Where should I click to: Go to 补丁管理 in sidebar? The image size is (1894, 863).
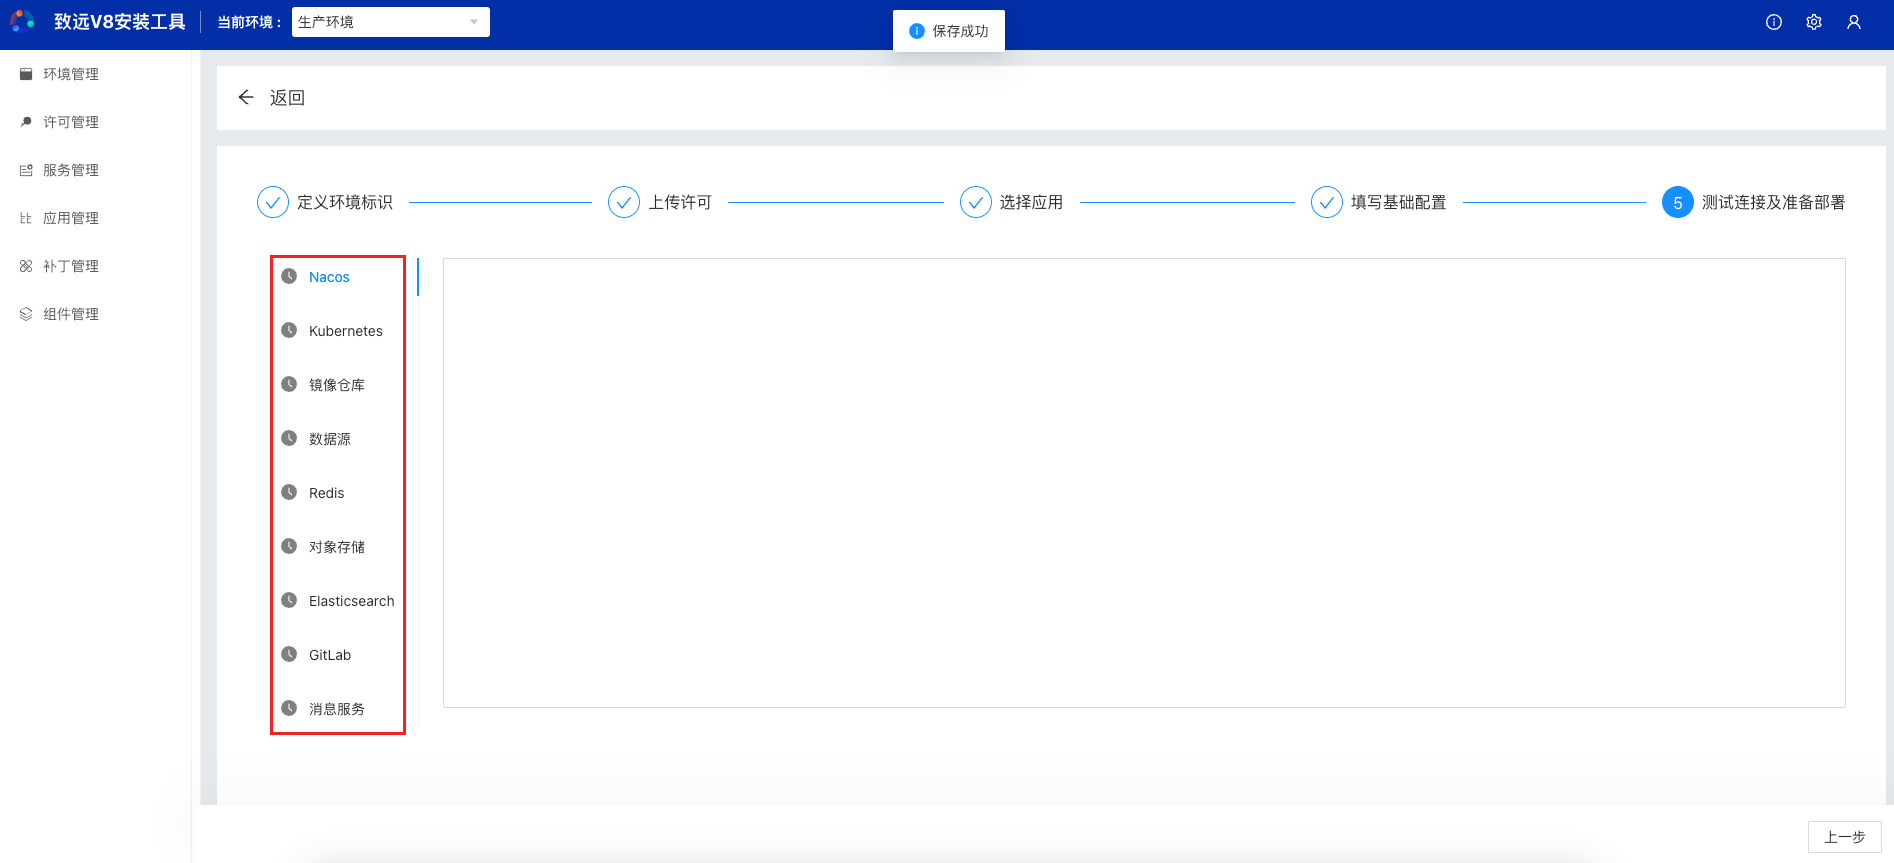(x=70, y=266)
